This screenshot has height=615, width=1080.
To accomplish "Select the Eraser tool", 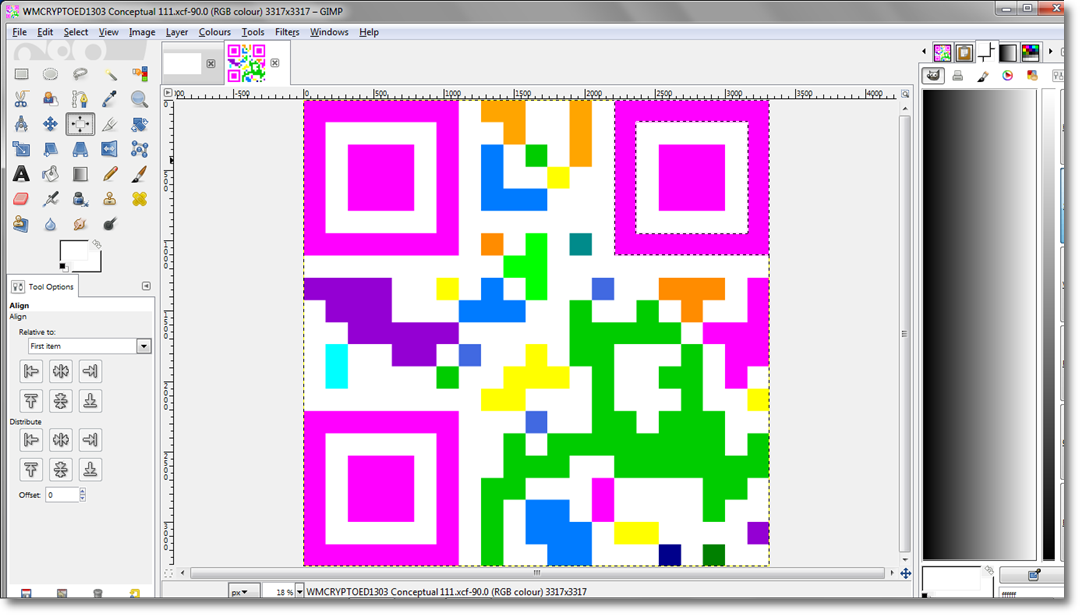I will 21,199.
